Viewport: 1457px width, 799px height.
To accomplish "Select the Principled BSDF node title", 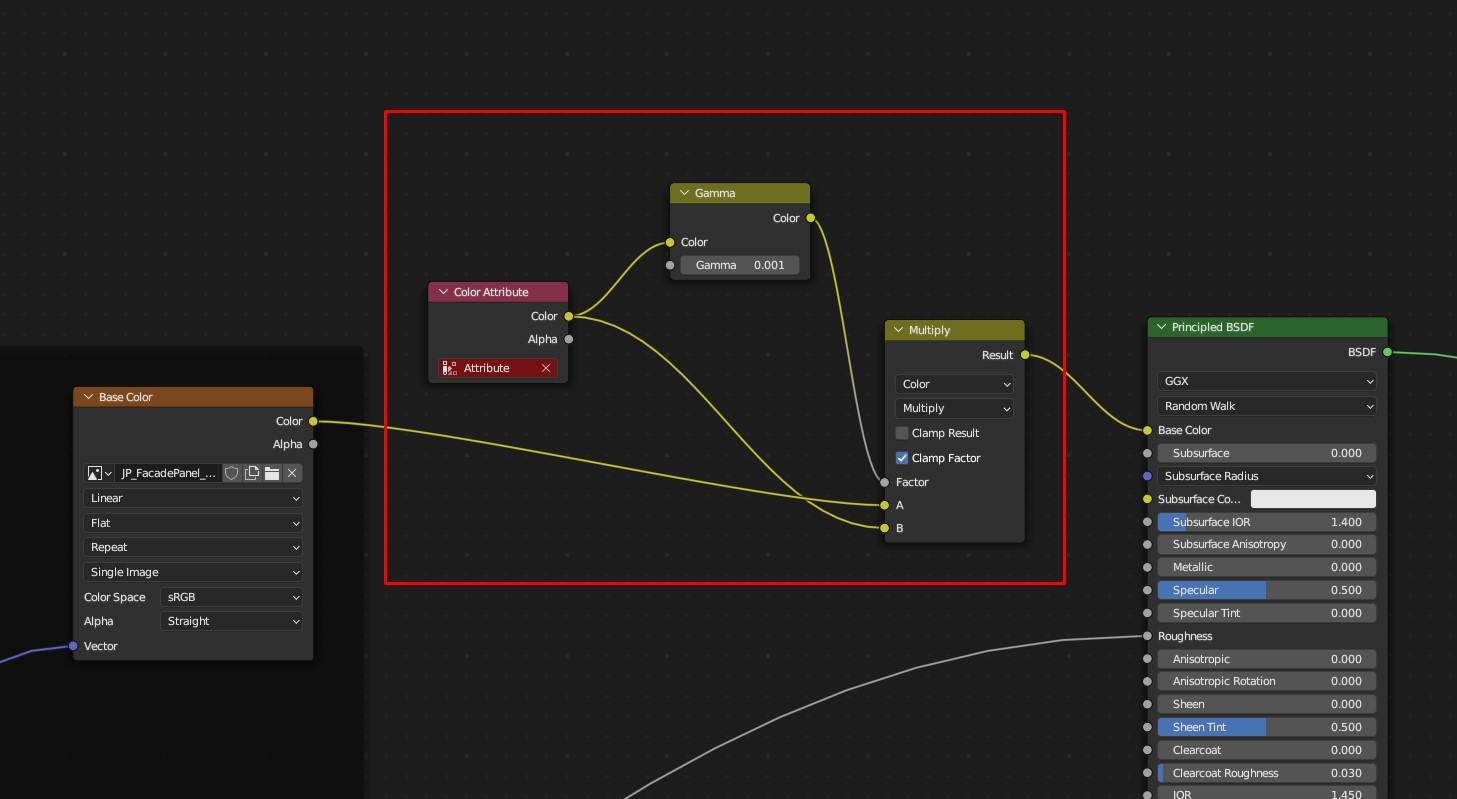I will tap(1212, 327).
